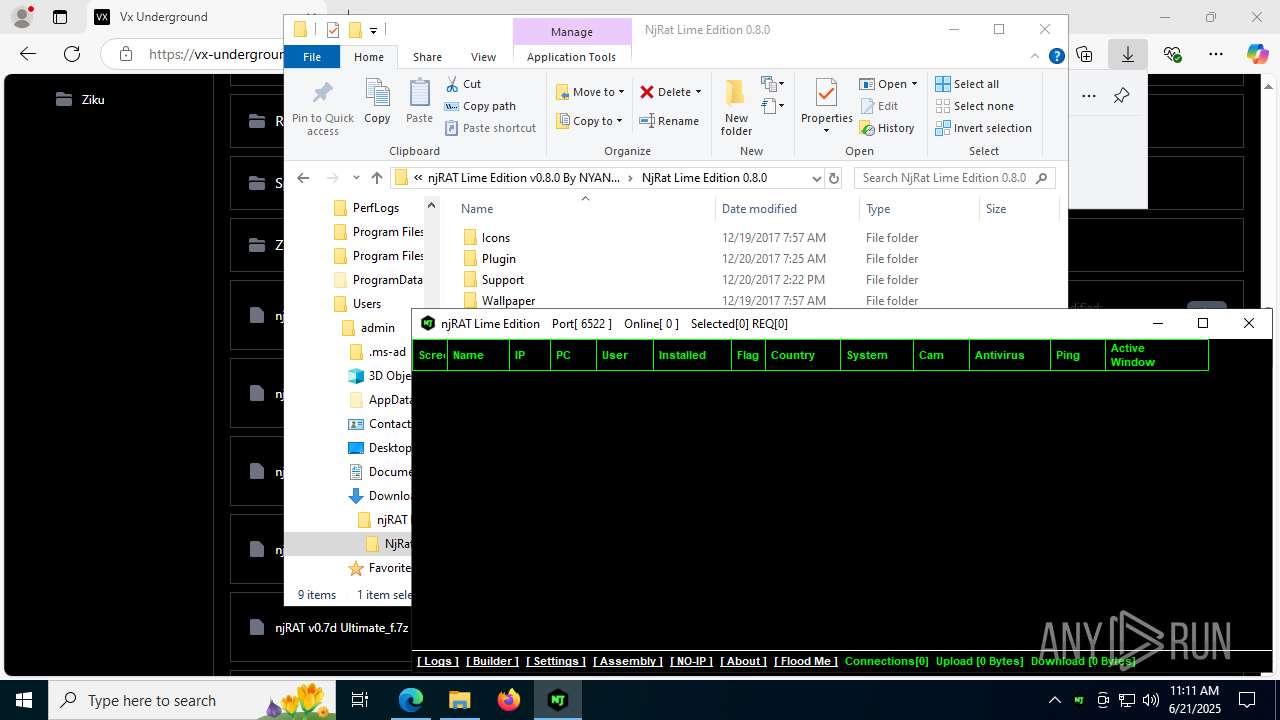This screenshot has width=1280, height=720.
Task: Switch to the Share ribbon tab
Action: point(427,57)
